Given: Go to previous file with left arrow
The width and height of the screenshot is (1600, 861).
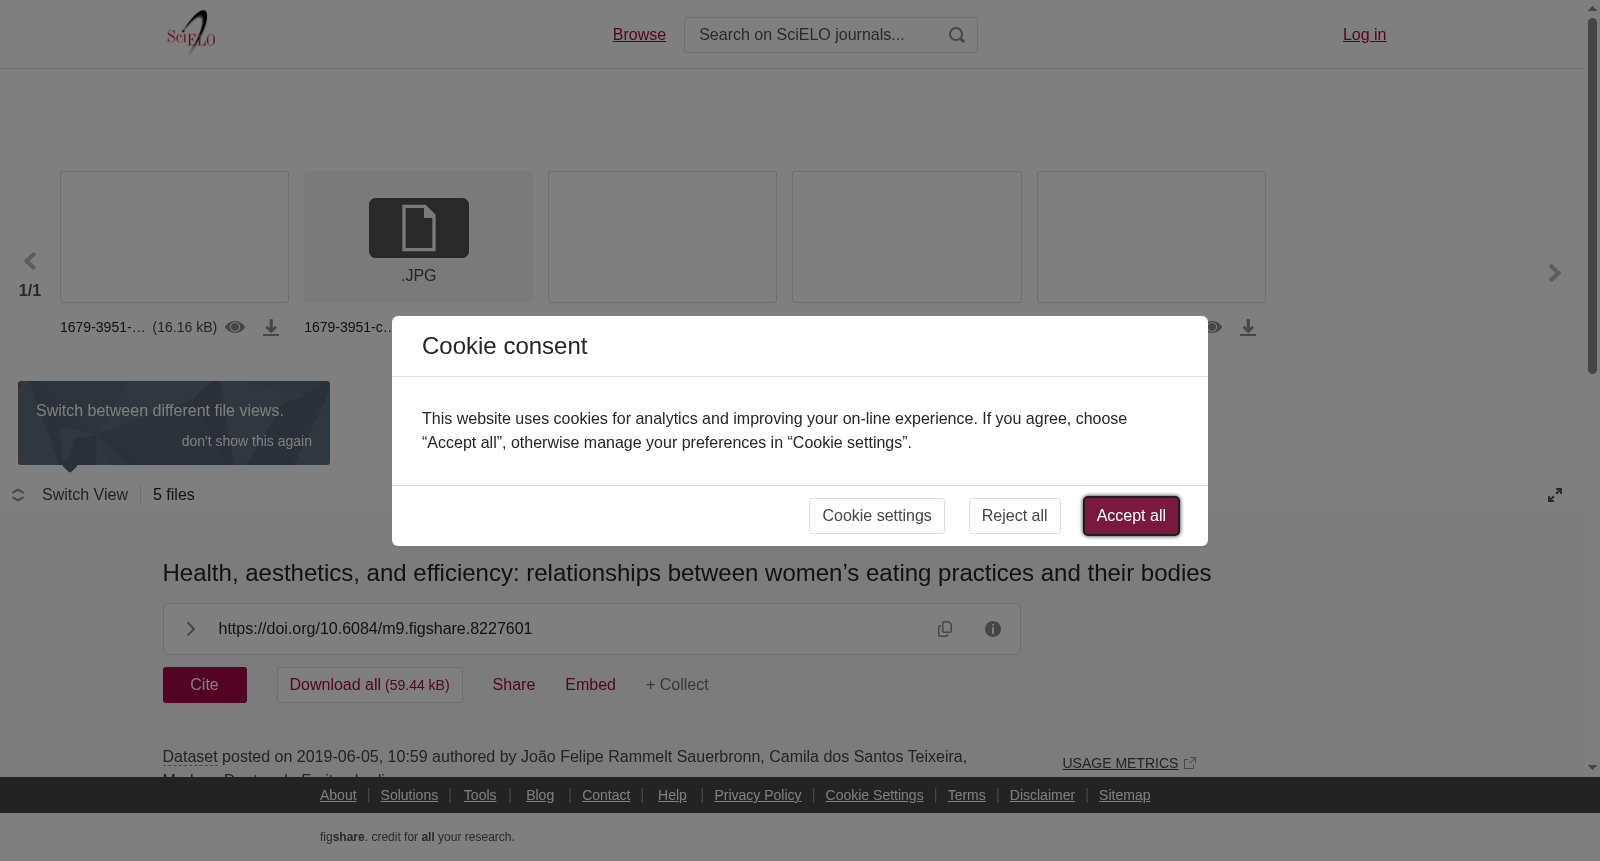Looking at the screenshot, I should click(x=30, y=261).
